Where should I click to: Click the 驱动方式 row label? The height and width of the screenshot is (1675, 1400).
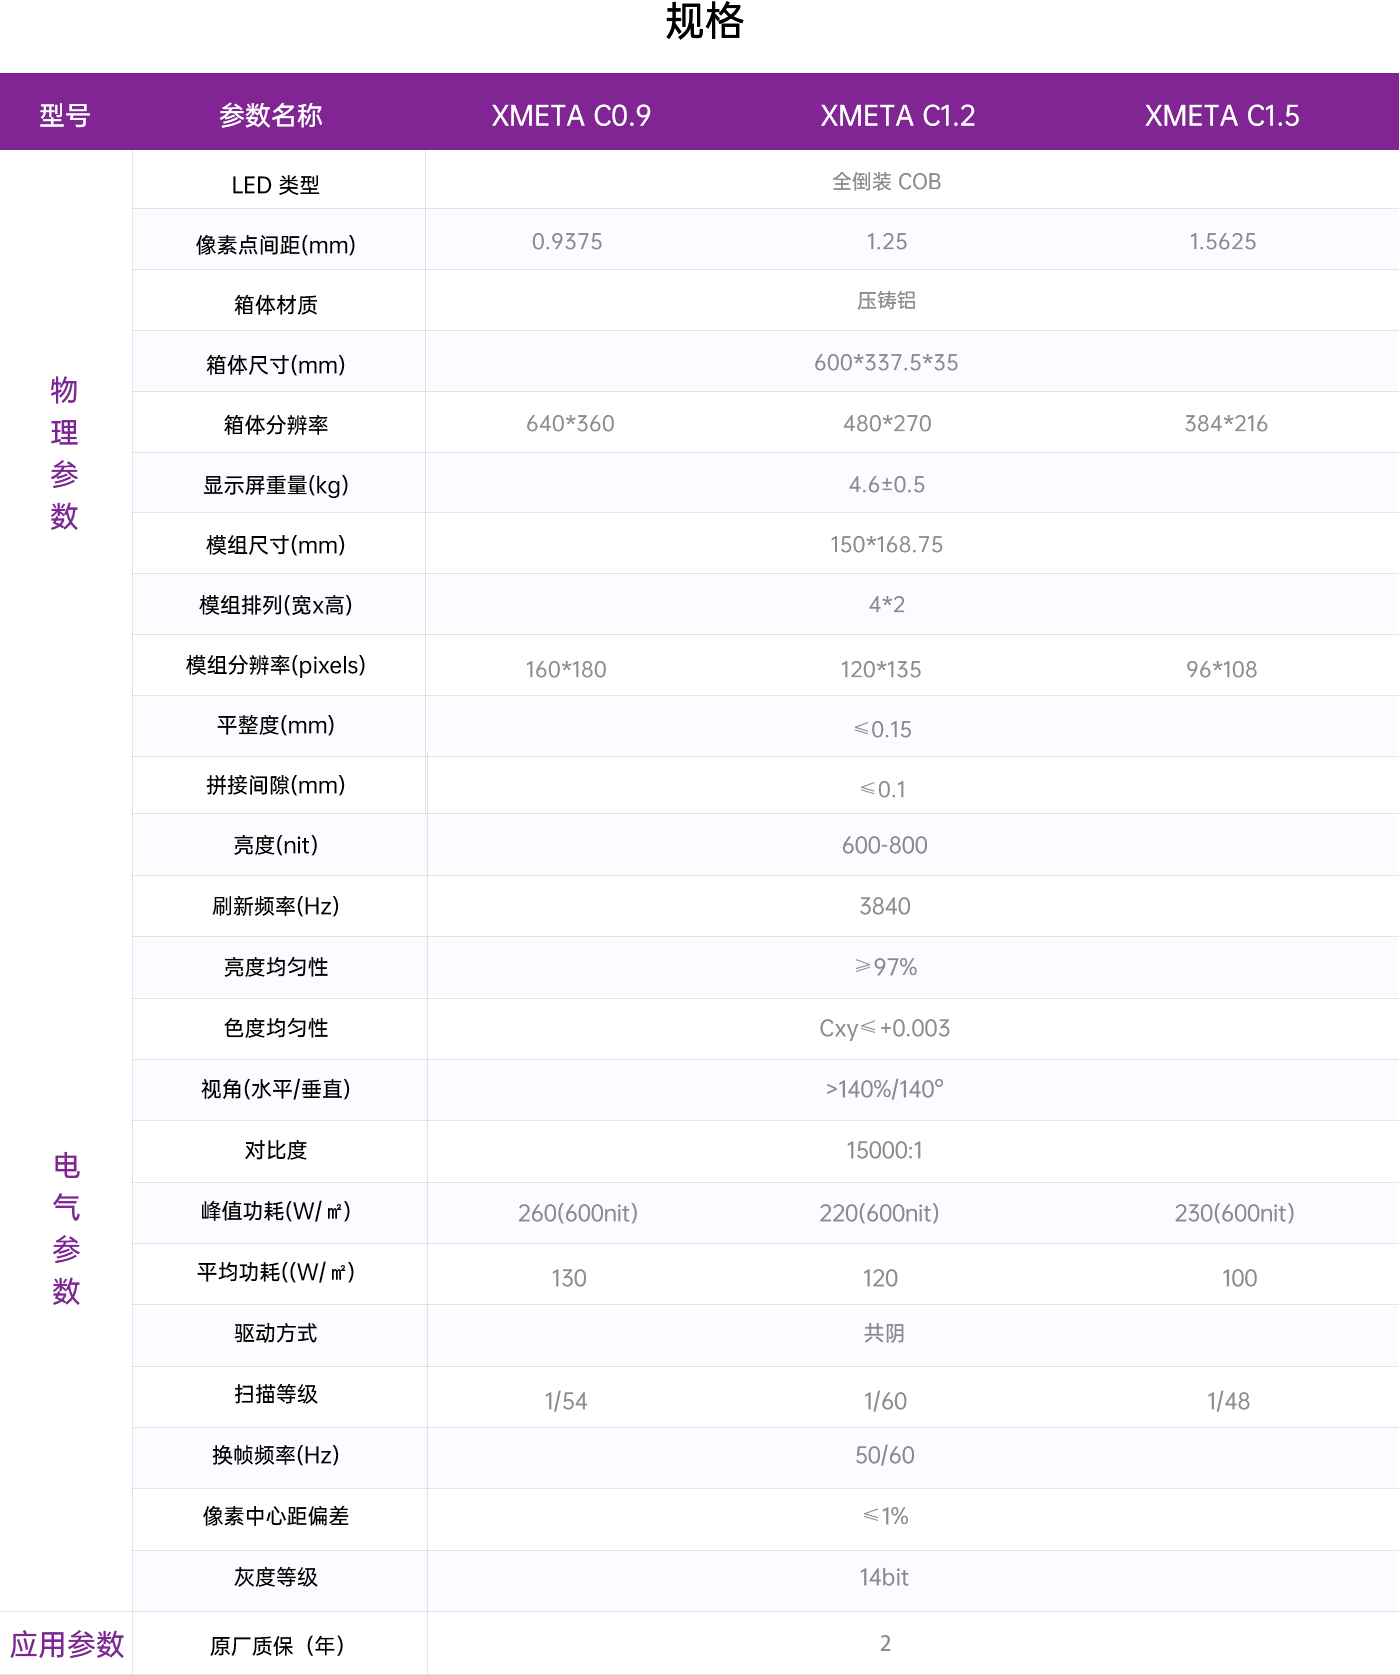(x=276, y=1333)
